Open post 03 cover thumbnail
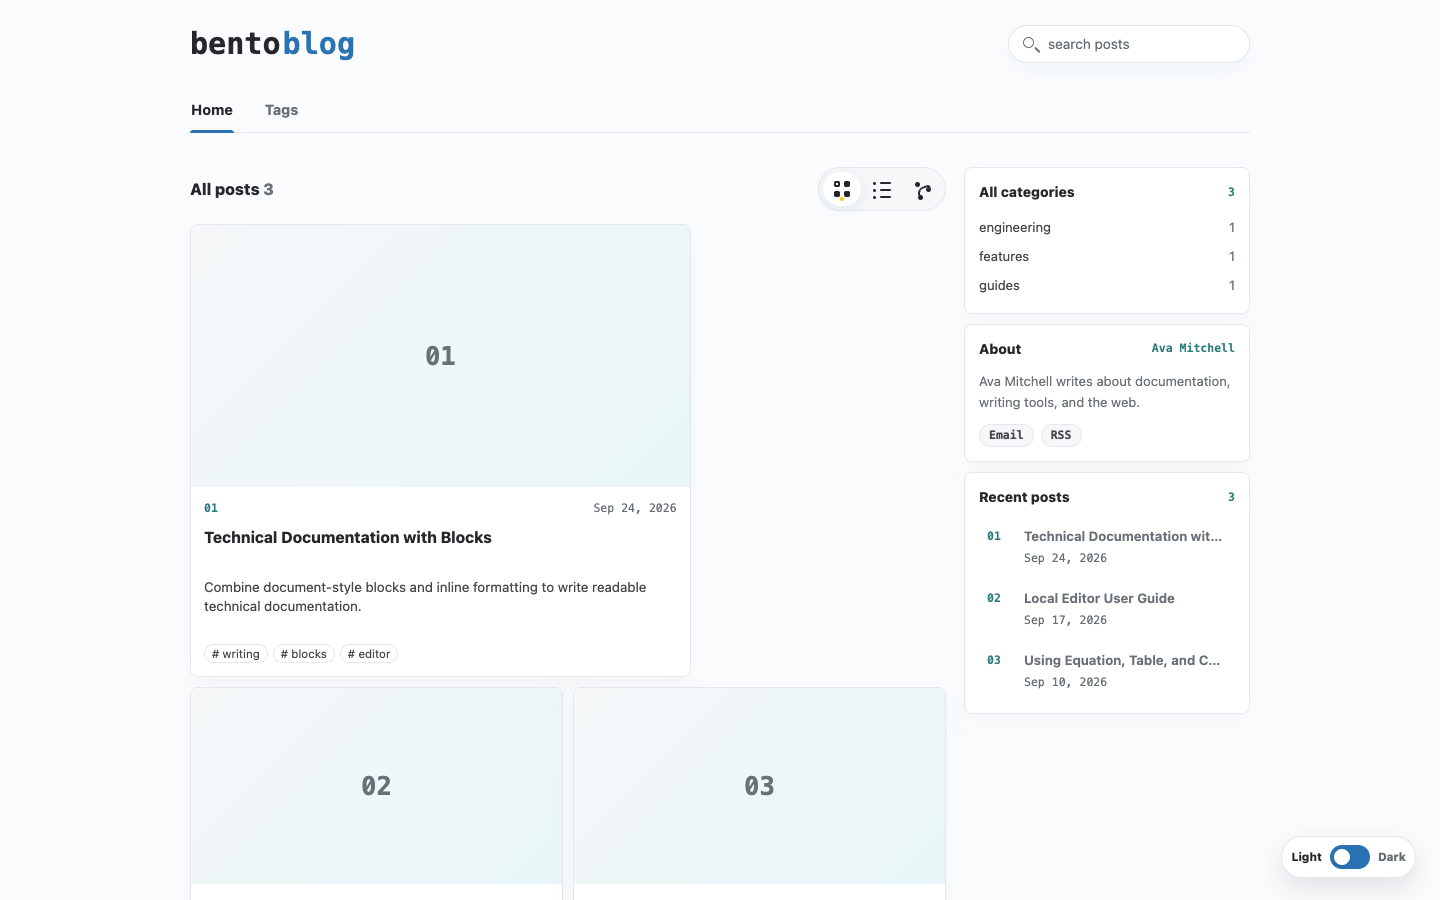 [759, 786]
